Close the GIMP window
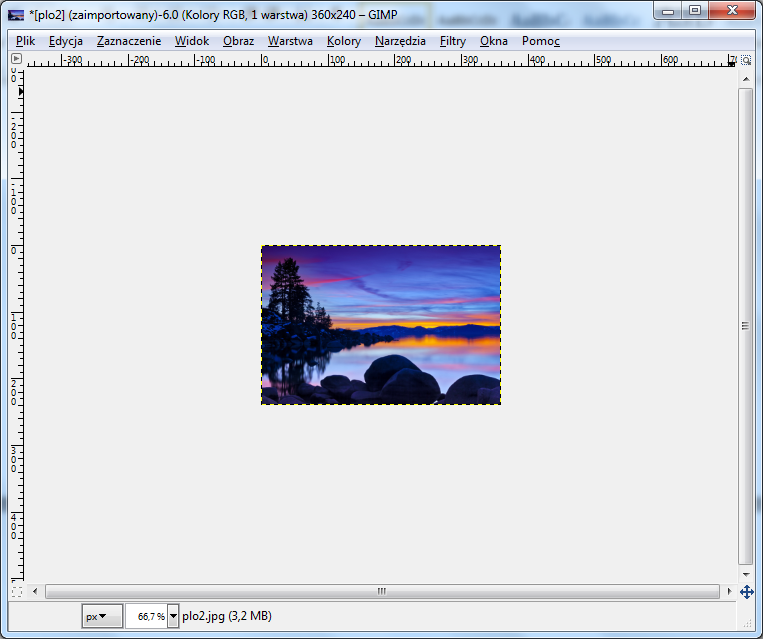The image size is (763, 639). tap(732, 10)
